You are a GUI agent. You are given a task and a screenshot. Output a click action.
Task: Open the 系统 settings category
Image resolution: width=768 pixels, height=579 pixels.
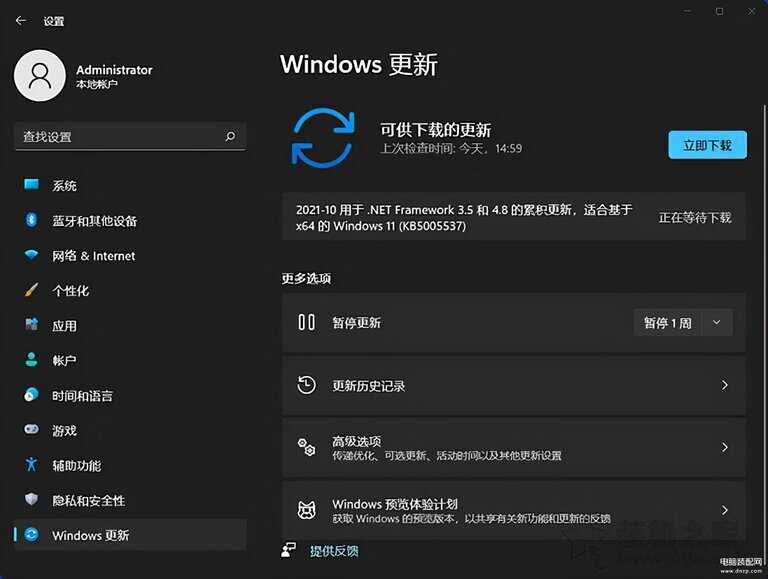click(65, 186)
